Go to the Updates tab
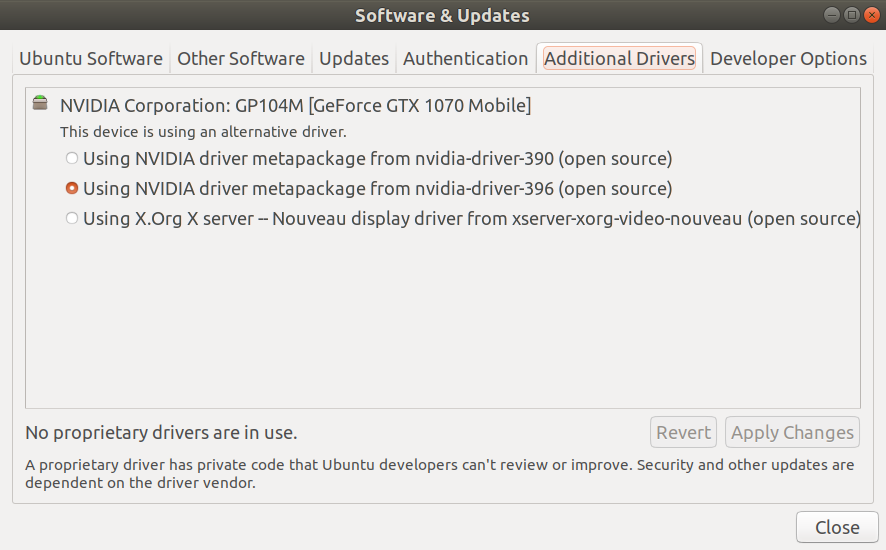The height and width of the screenshot is (550, 886). (354, 59)
